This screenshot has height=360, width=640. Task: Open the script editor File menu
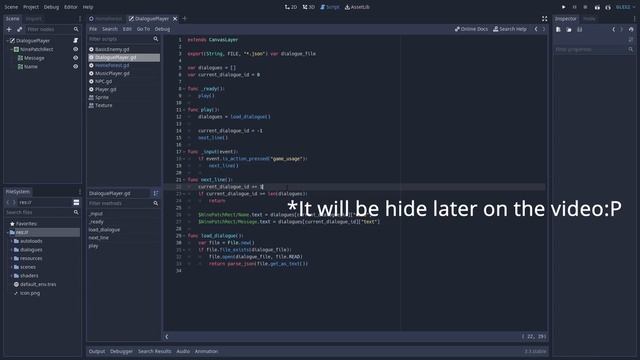point(93,29)
